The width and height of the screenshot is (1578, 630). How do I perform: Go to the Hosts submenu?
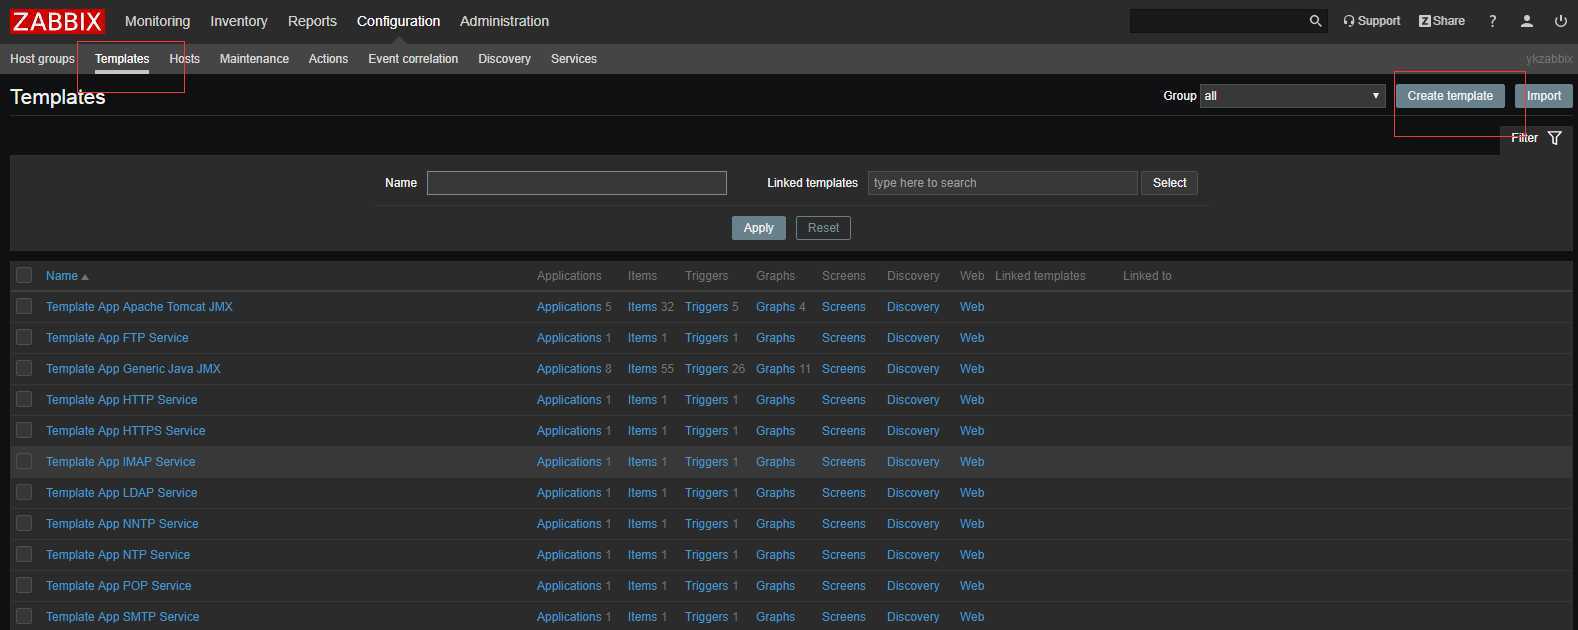[184, 59]
